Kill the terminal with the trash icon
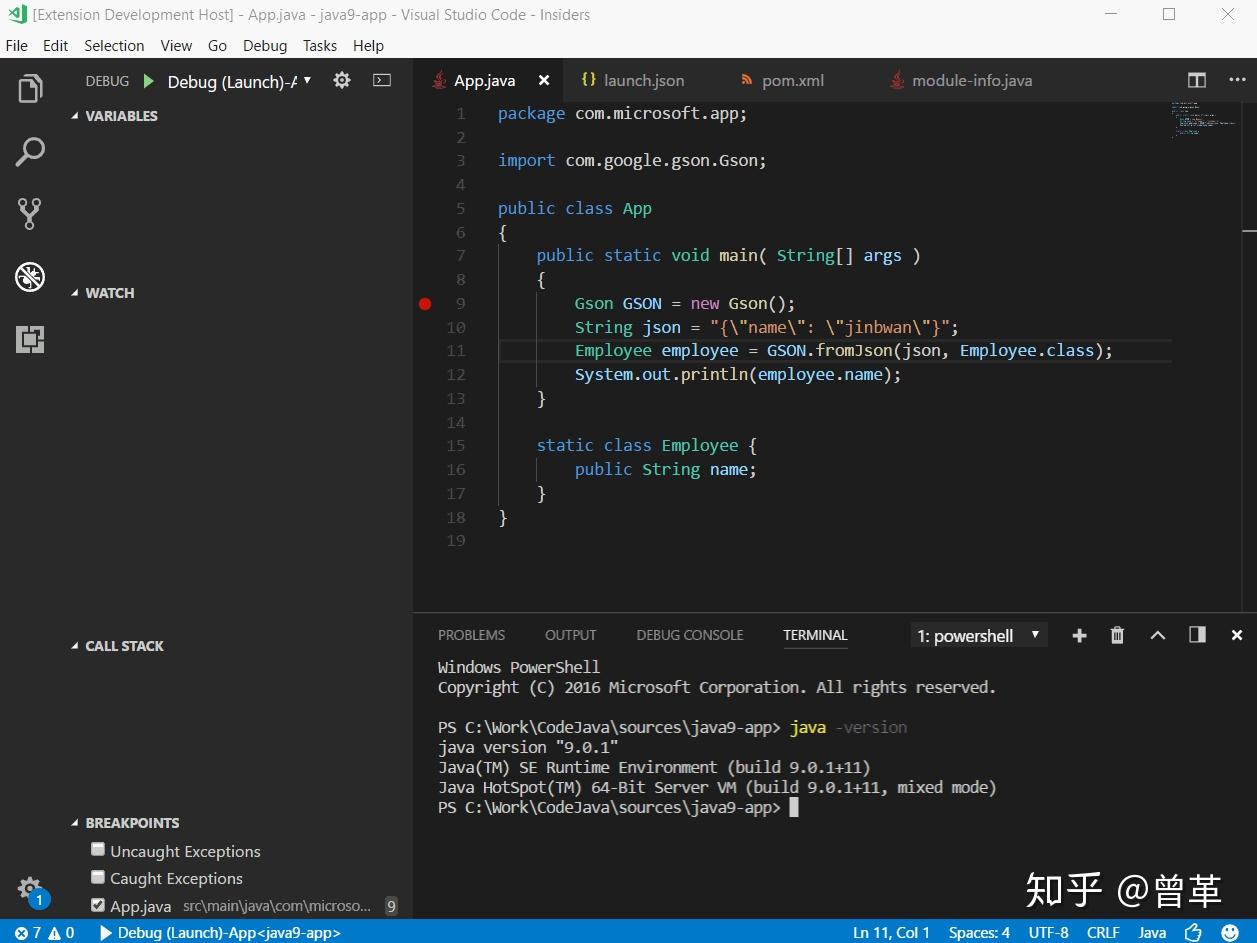 click(x=1117, y=635)
